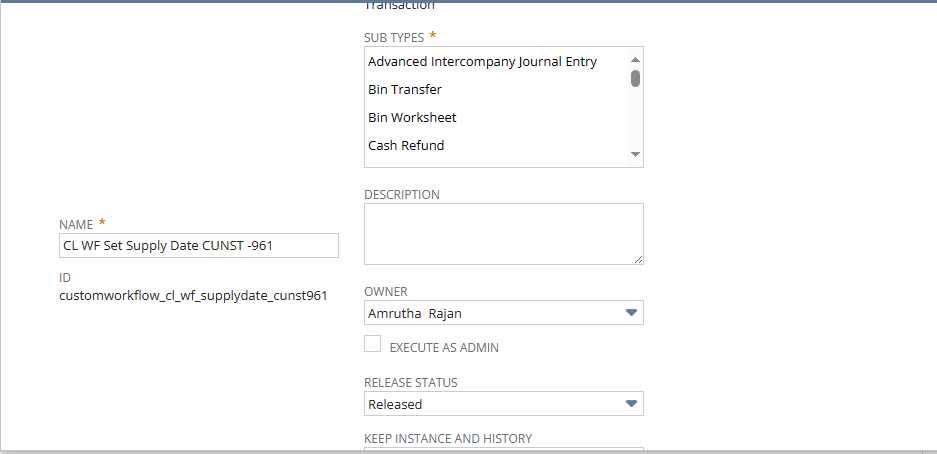Enable the Execute as Admin checkbox
937x454 pixels.
tap(373, 344)
